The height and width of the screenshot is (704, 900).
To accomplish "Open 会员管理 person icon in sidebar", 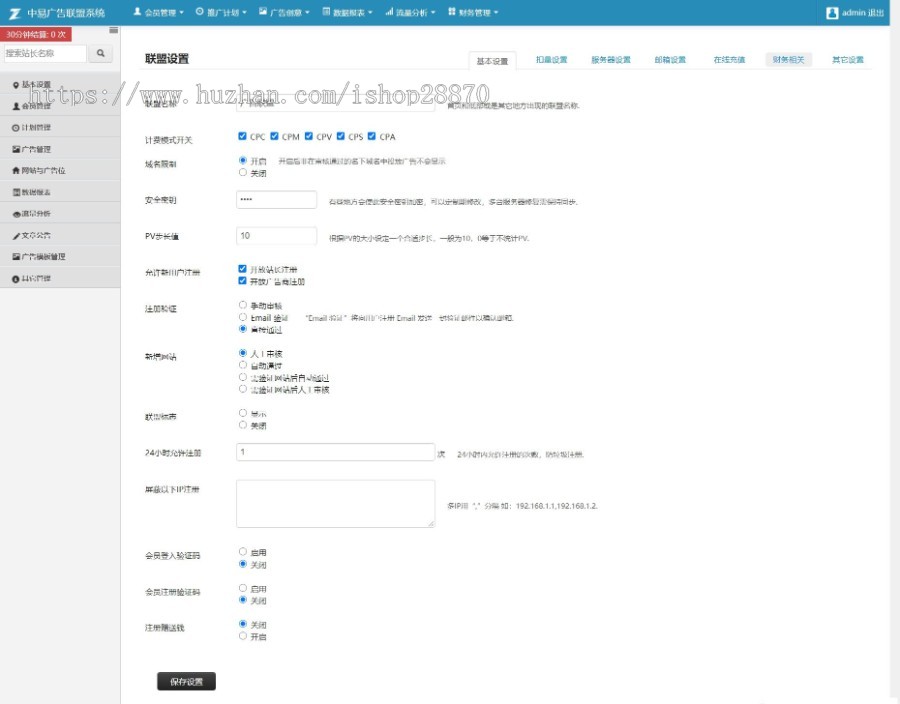I will pyautogui.click(x=16, y=106).
